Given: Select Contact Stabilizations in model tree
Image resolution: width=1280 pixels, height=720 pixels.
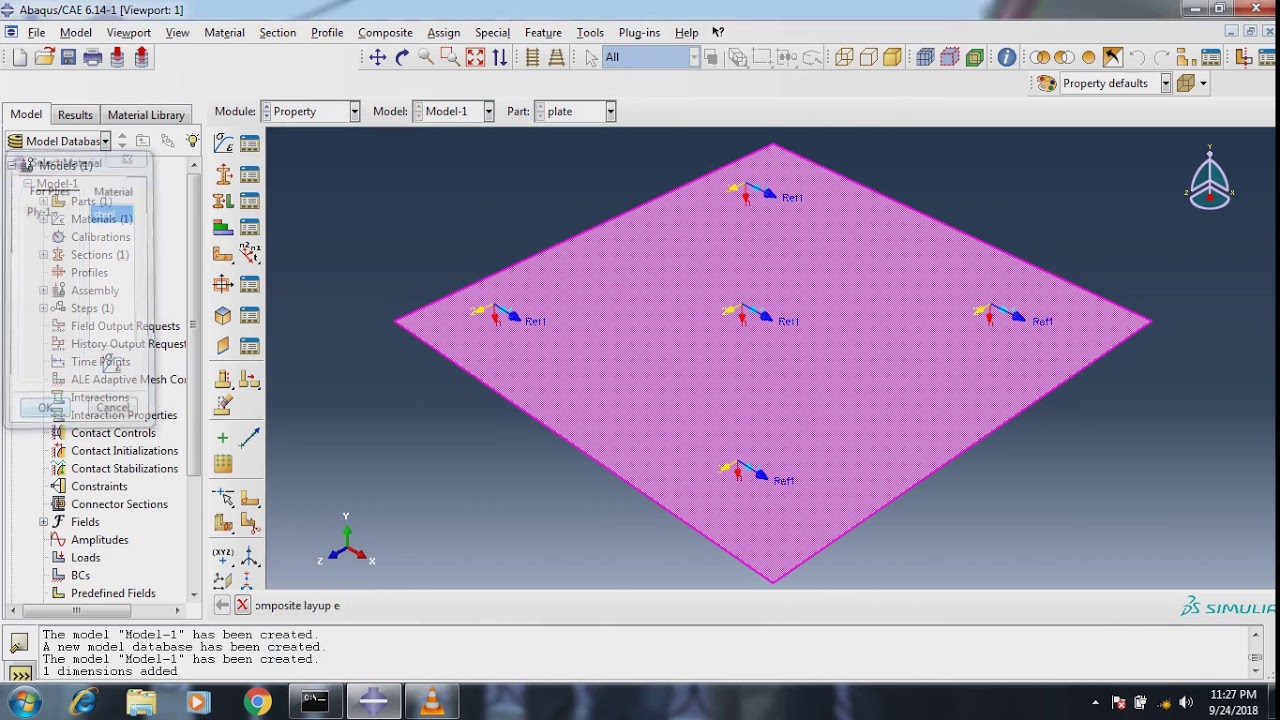Looking at the screenshot, I should pyautogui.click(x=124, y=468).
